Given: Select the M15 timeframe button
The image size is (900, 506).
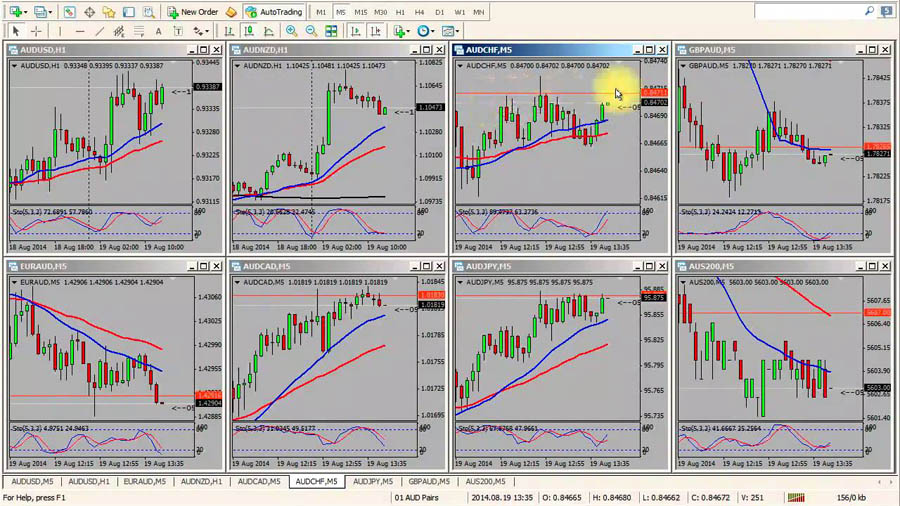Looking at the screenshot, I should (360, 12).
